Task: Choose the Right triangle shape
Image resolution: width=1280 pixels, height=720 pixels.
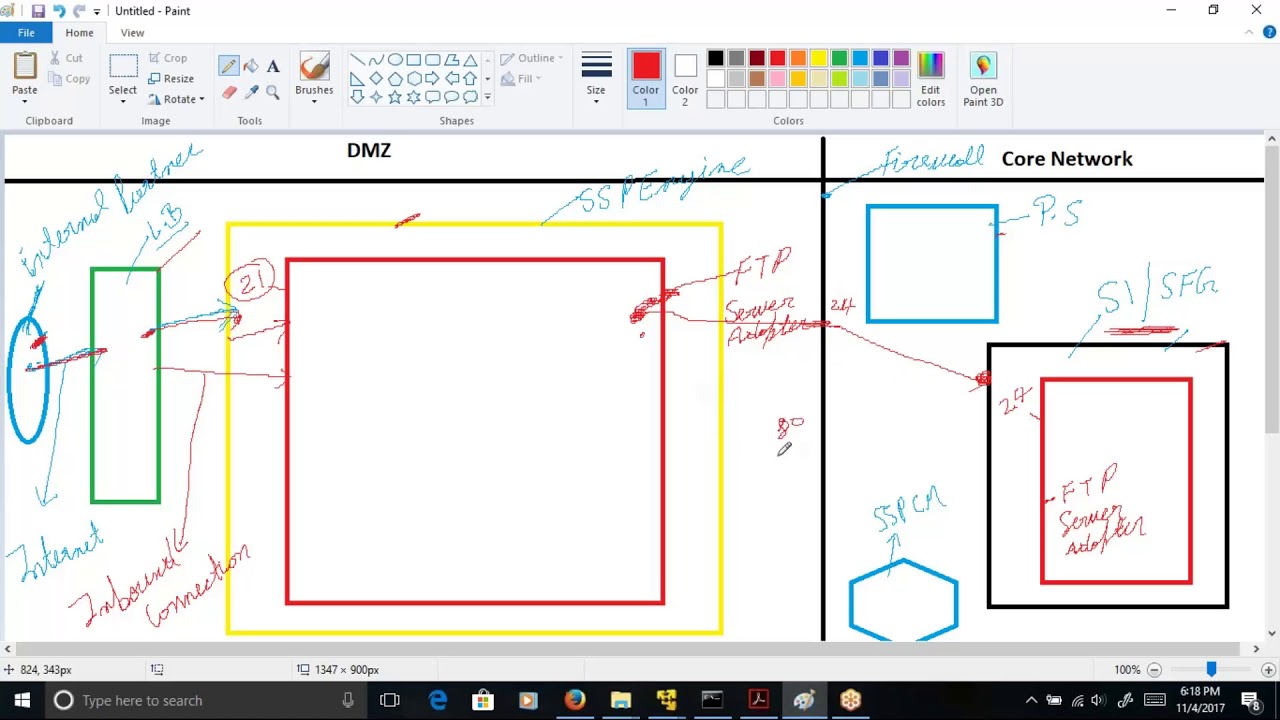Action: coord(357,78)
